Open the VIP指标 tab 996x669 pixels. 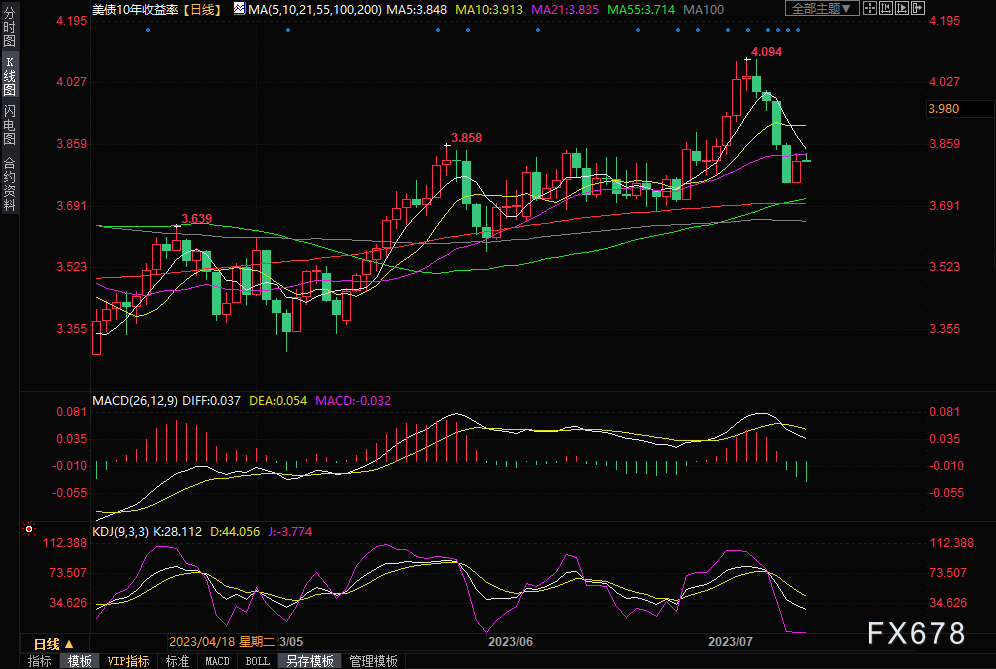(x=128, y=661)
